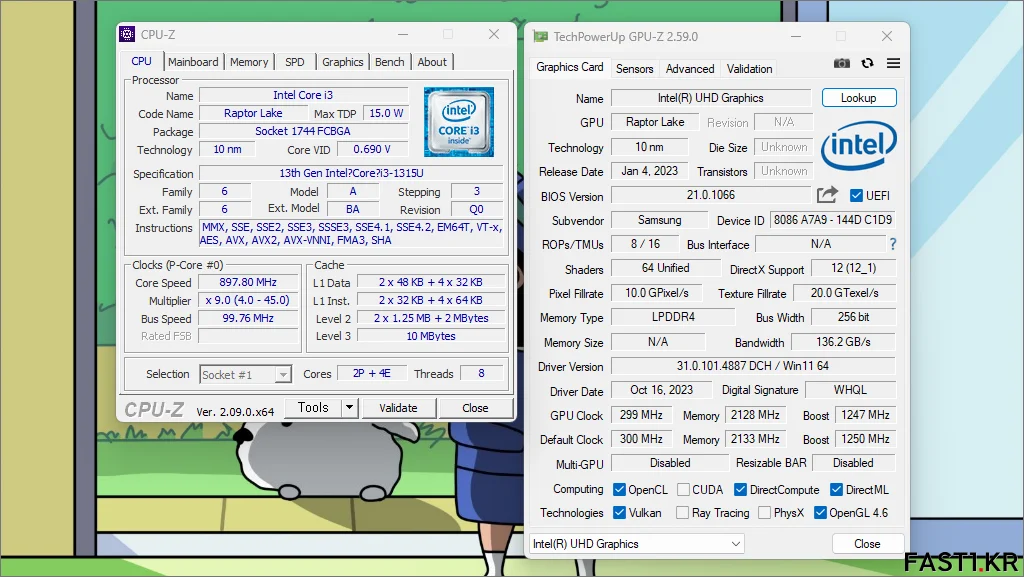Image resolution: width=1024 pixels, height=577 pixels.
Task: Click the Level 3 cache value 10 MBytes
Action: pyautogui.click(x=431, y=336)
